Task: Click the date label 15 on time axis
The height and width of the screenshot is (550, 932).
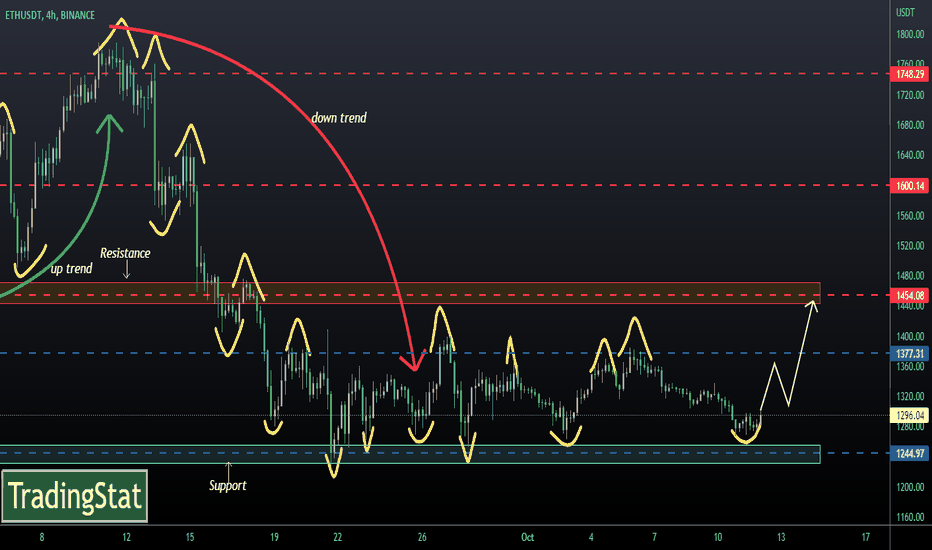Action: click(x=190, y=538)
